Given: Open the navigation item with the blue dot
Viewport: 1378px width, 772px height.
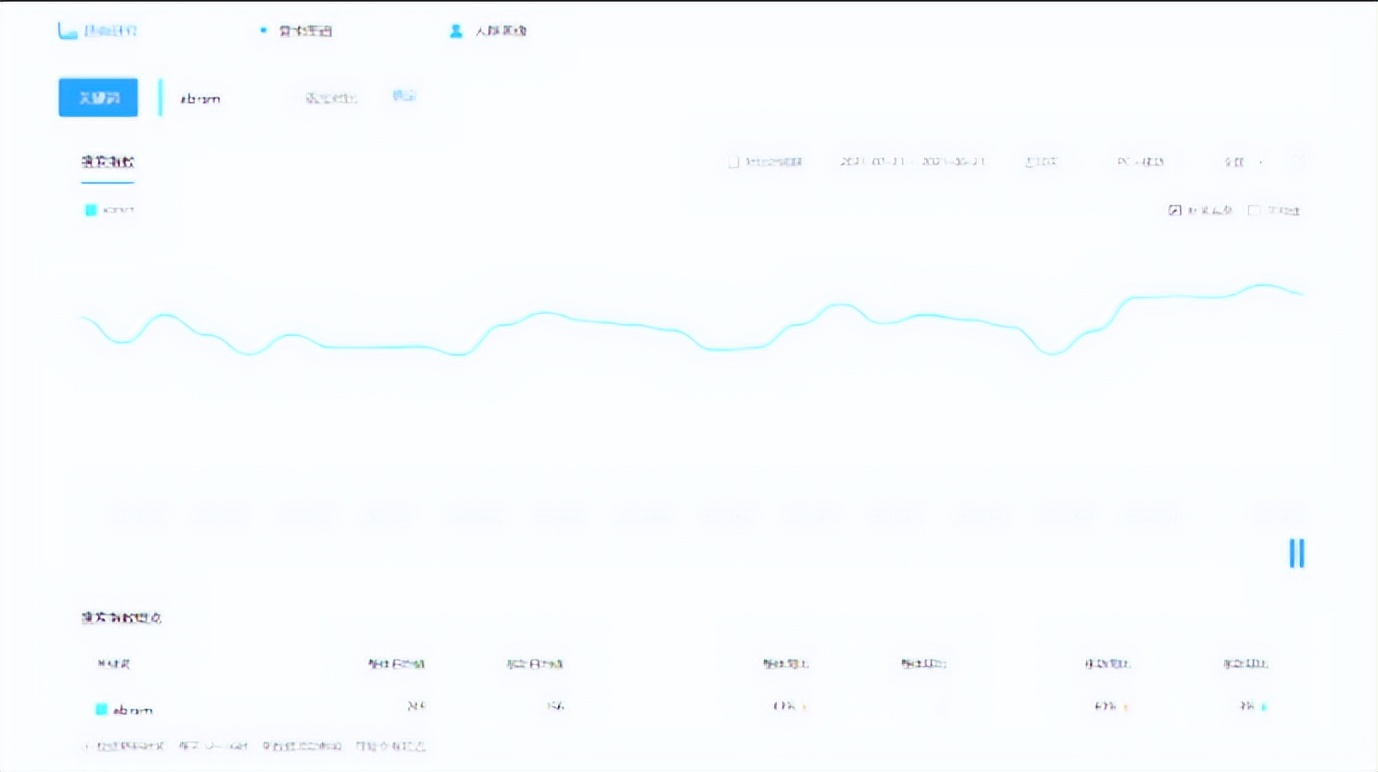Looking at the screenshot, I should 295,31.
